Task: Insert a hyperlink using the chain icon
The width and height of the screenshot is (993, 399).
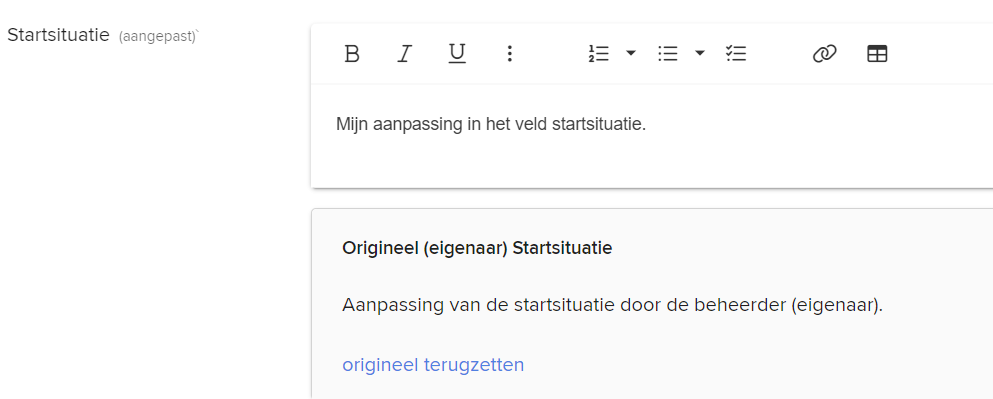Action: [x=825, y=54]
